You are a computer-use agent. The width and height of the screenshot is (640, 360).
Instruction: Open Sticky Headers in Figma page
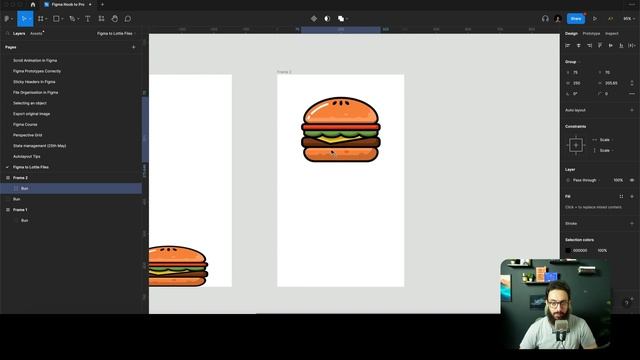click(34, 82)
